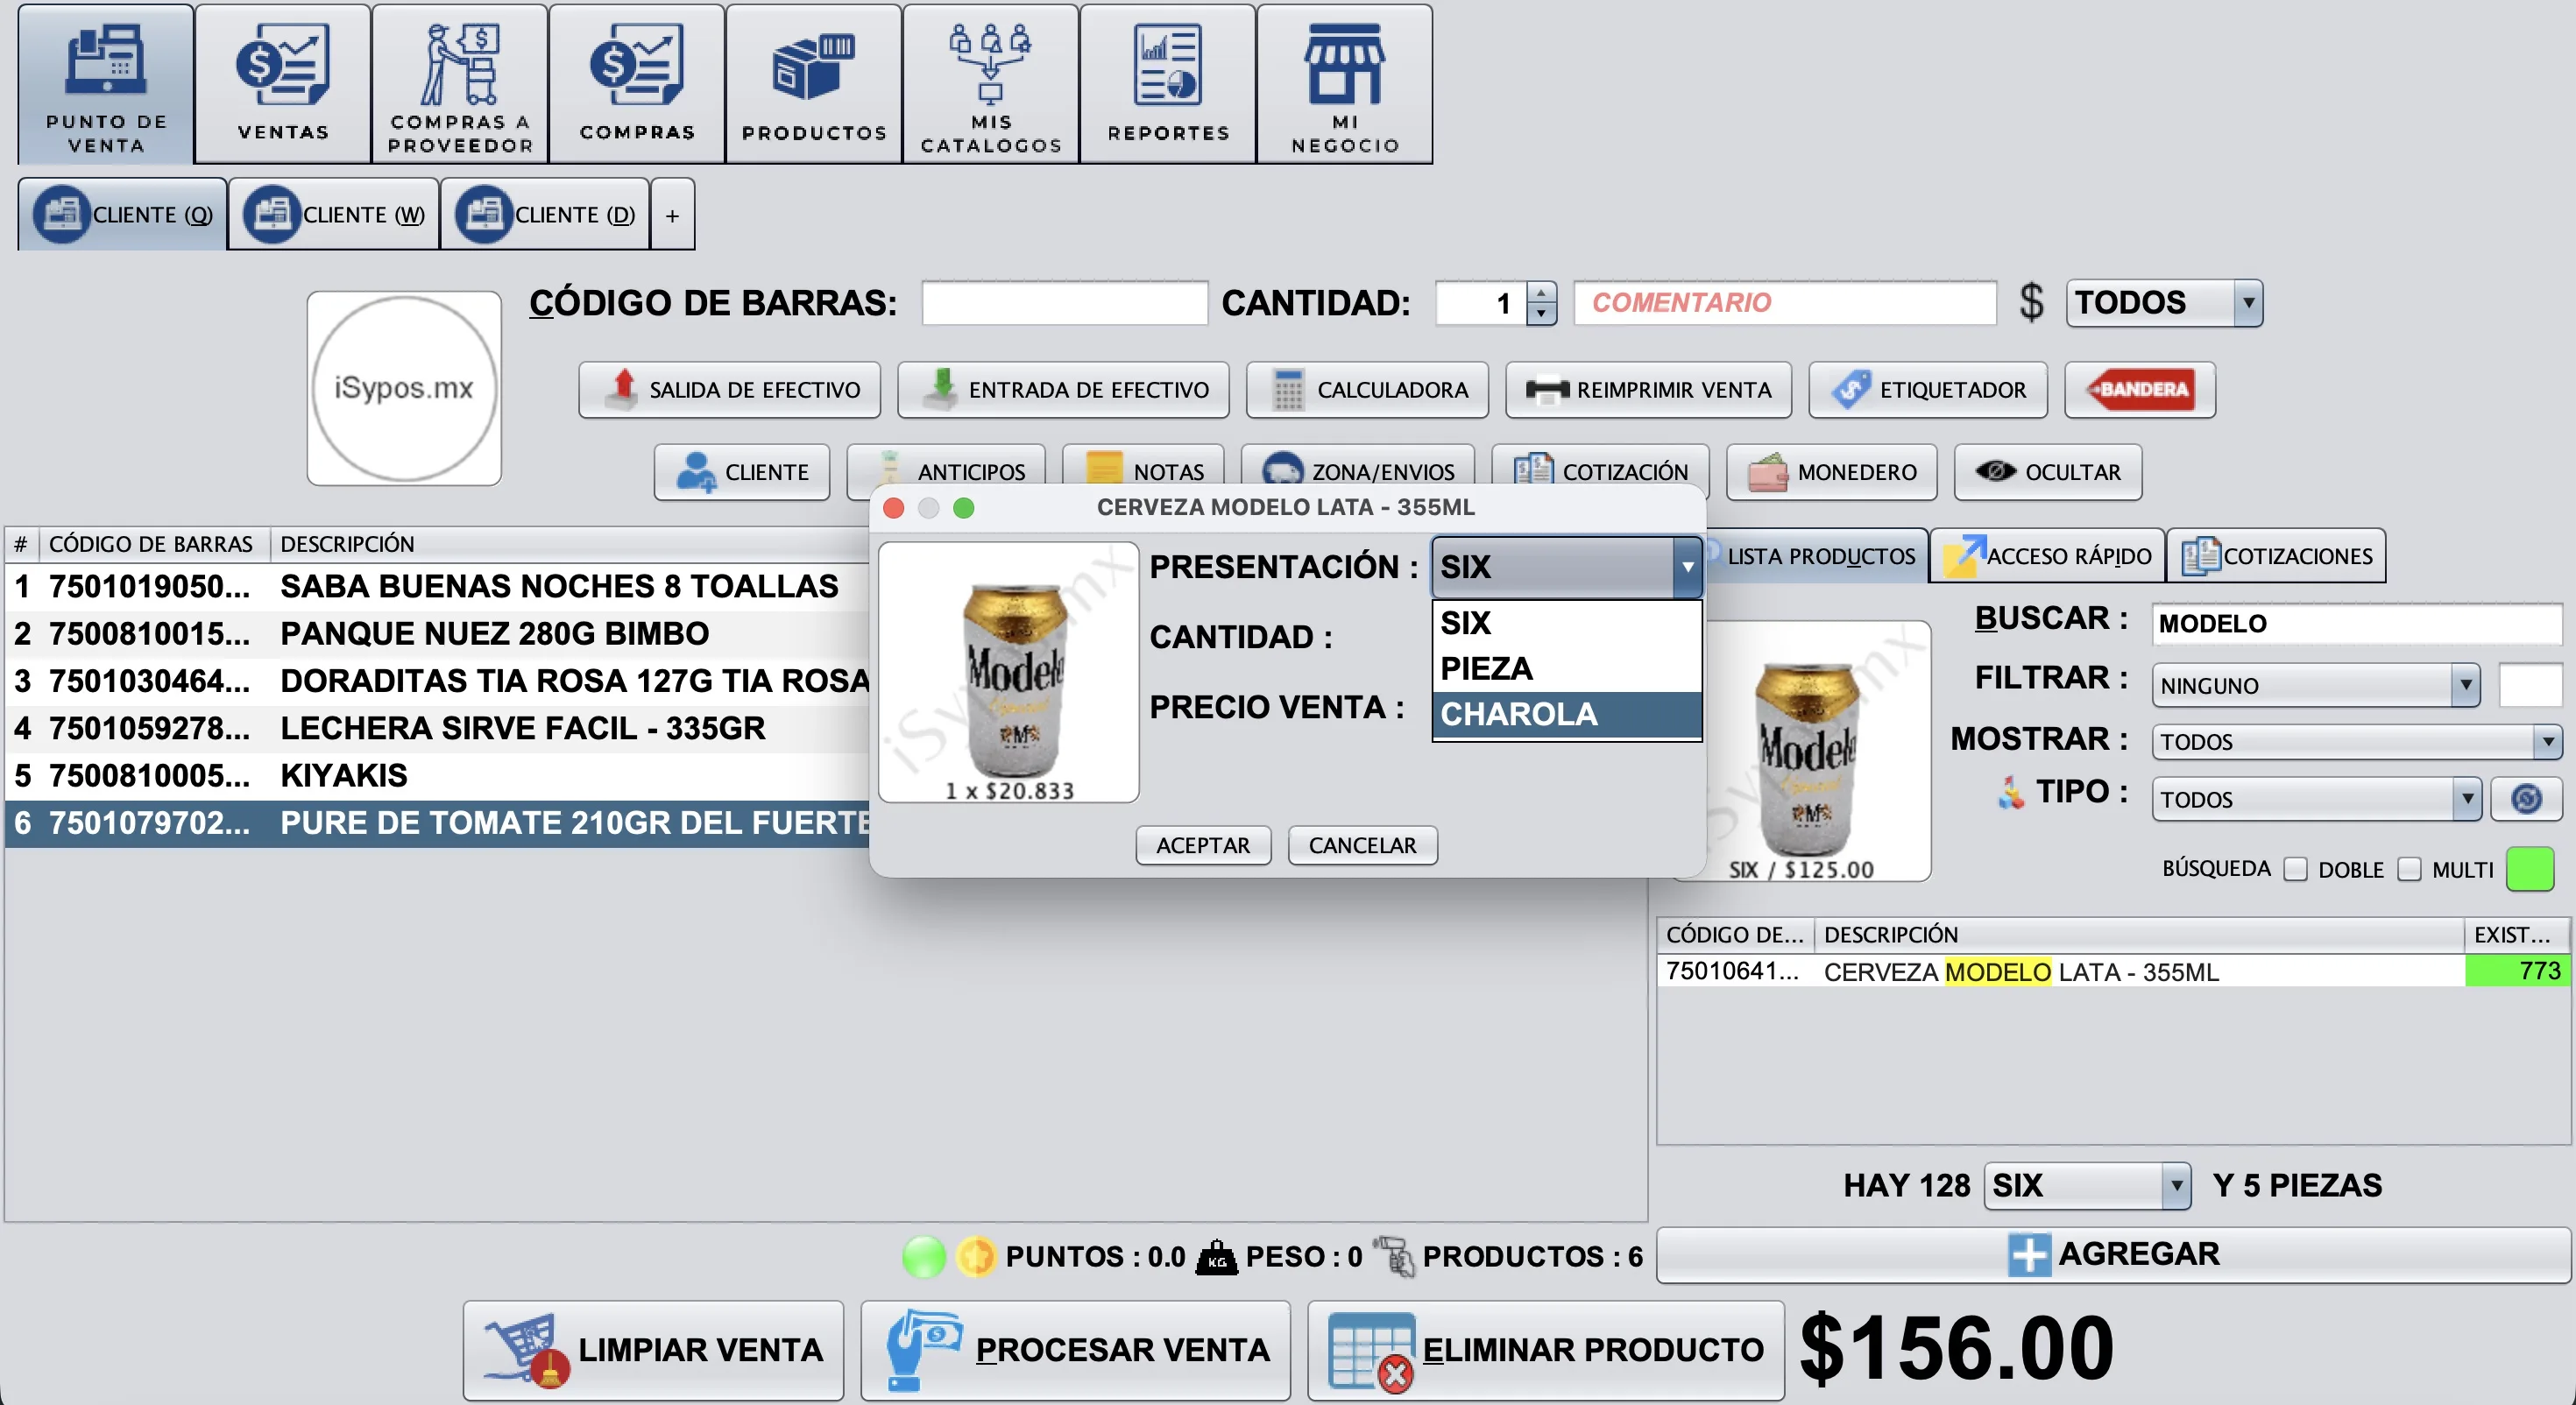The height and width of the screenshot is (1405, 2576).
Task: Click the Código de Barras input field
Action: coord(1064,303)
